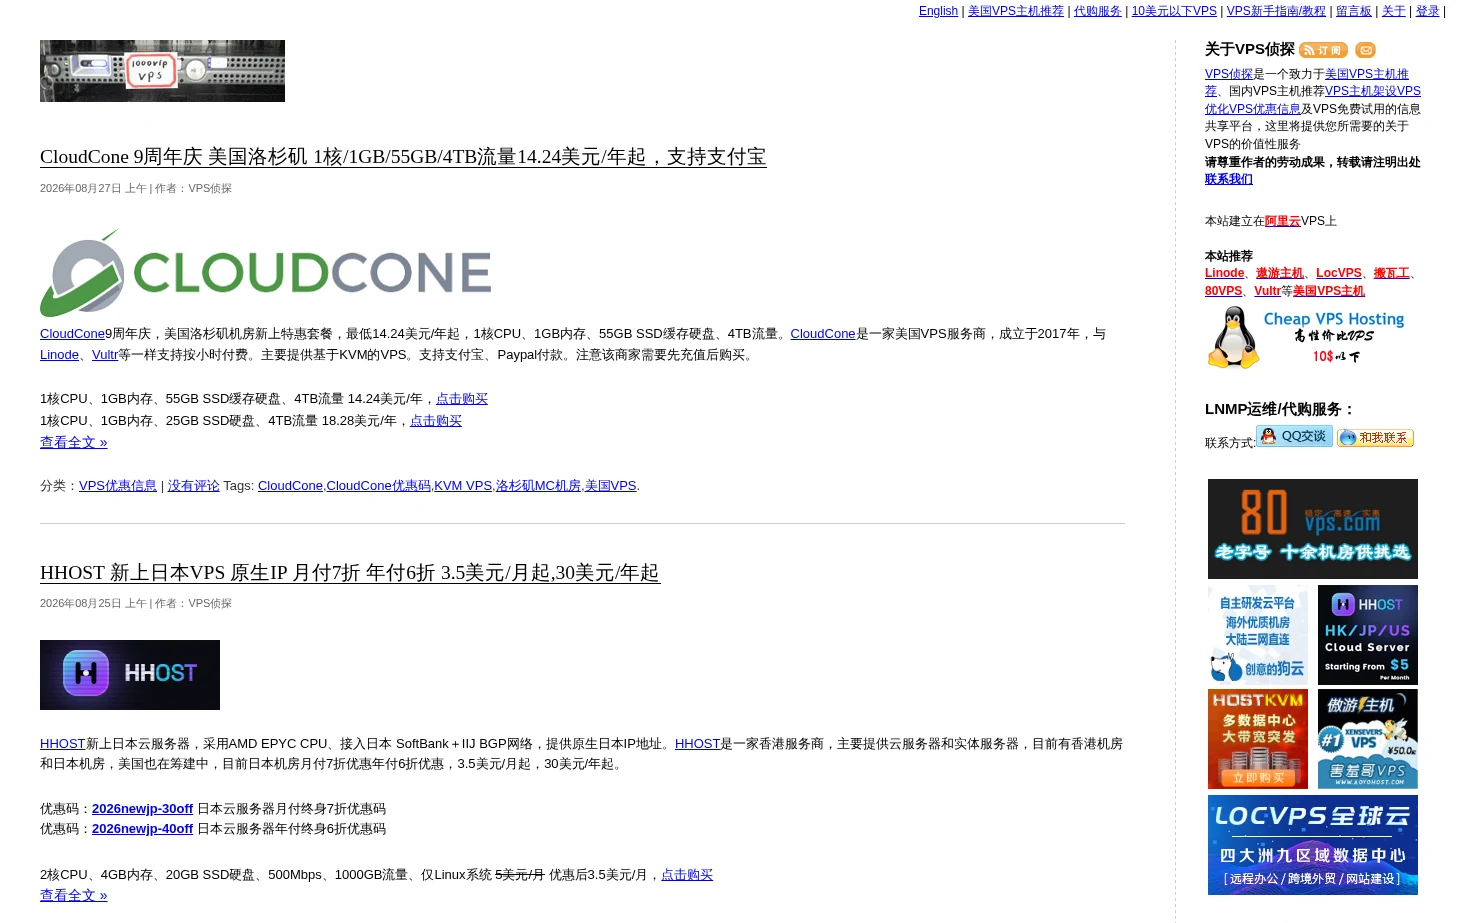Click 搬瓦工 in sidebar recommendations
The width and height of the screenshot is (1470, 923).
click(1391, 273)
